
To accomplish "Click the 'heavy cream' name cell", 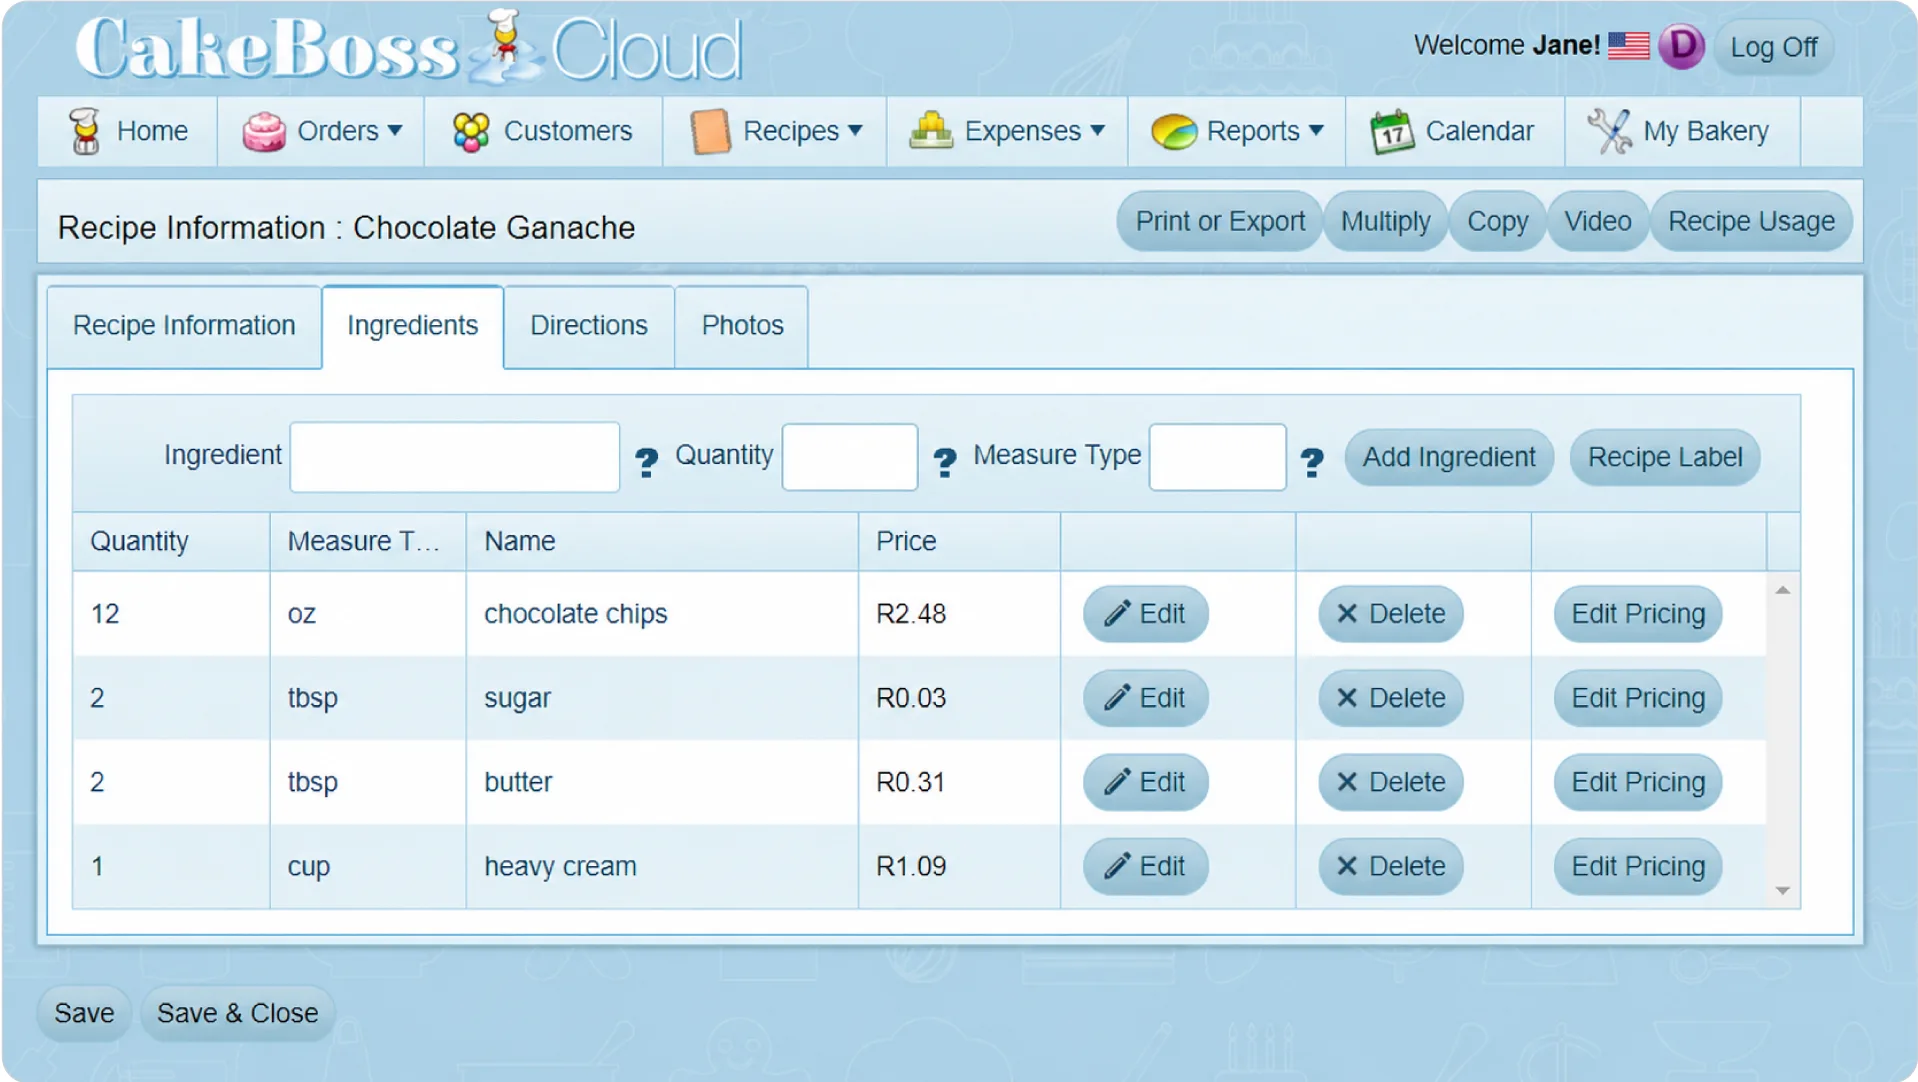I will click(x=662, y=866).
